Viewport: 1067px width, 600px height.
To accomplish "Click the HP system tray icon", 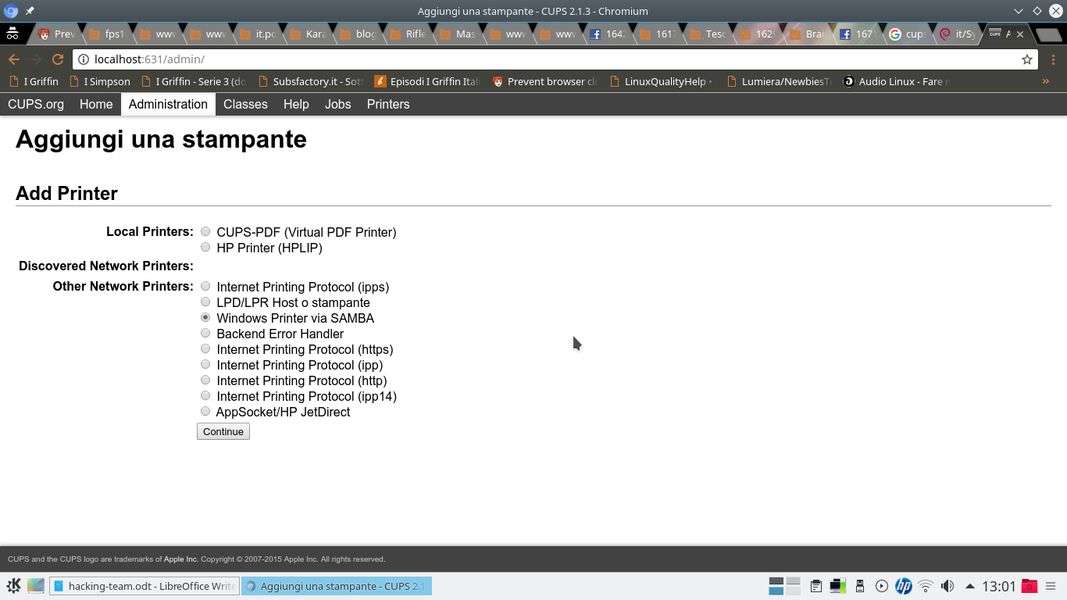I will (x=904, y=586).
